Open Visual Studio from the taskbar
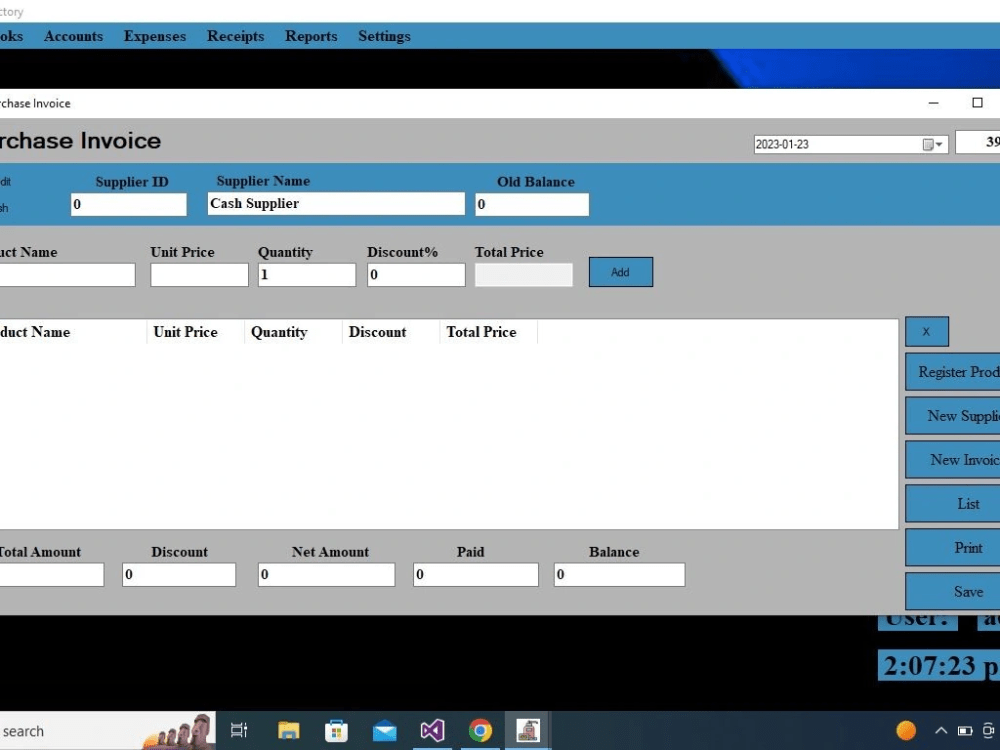The height and width of the screenshot is (750, 1000). 432,730
